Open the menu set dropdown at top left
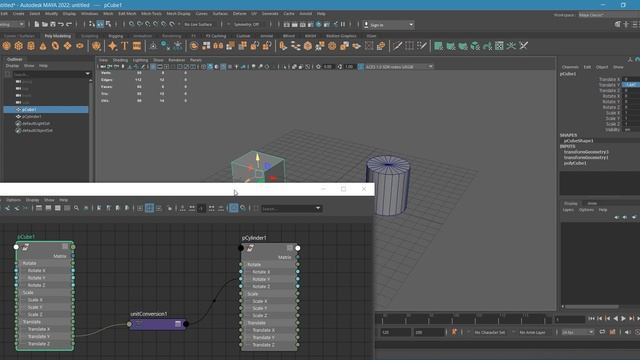This screenshot has height=360, width=640. coord(12,24)
